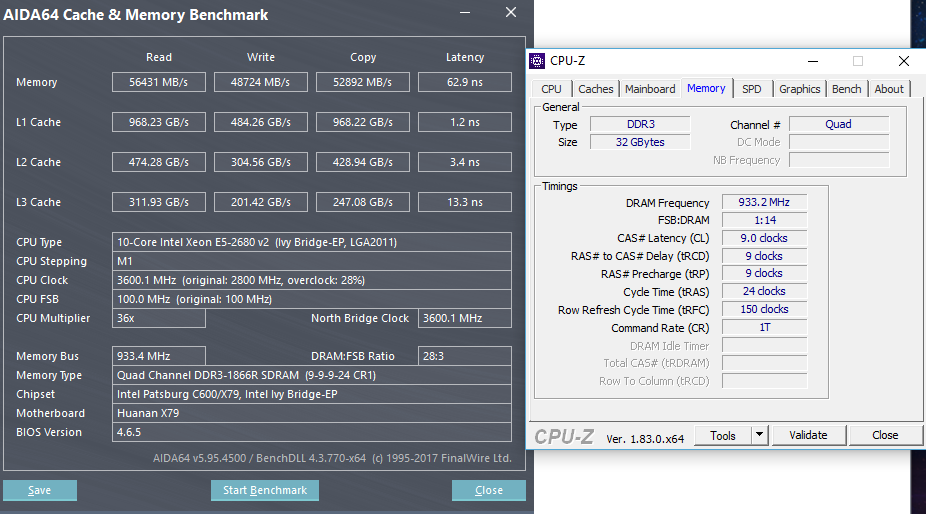Click the Tools button in CPU-Z
The image size is (926, 514).
pos(723,435)
